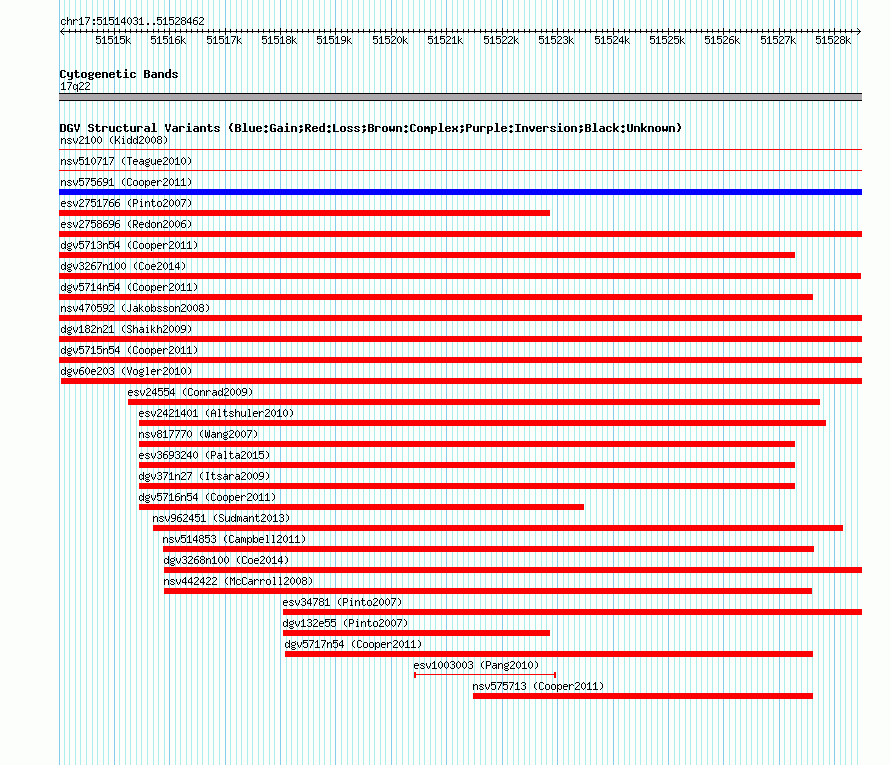
Task: Select esv34781 (Pinto2007) label
Action: point(342,602)
